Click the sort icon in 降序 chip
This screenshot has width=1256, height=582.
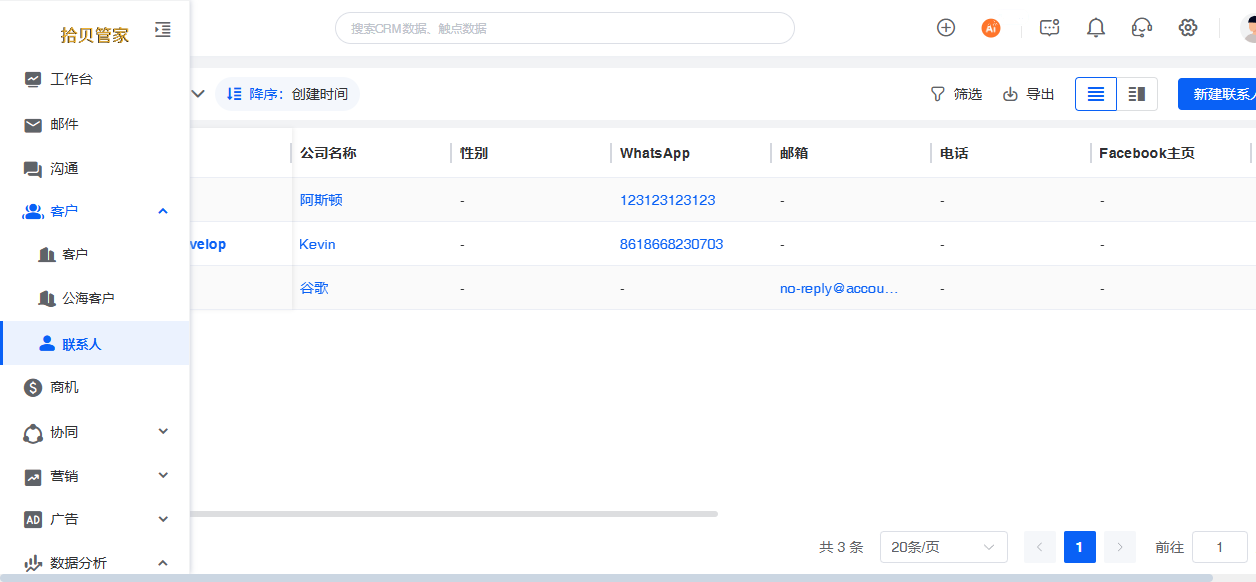tap(234, 94)
